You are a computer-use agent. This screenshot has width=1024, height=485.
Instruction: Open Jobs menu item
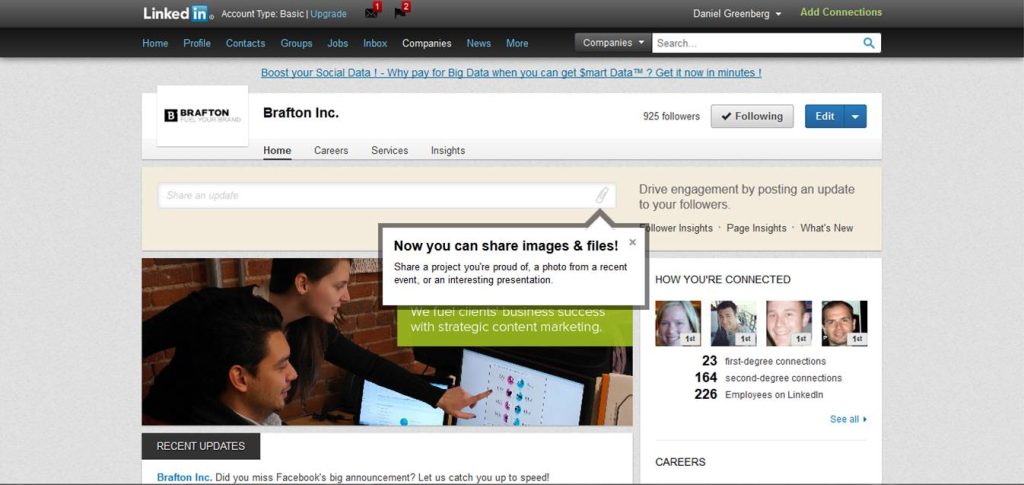(x=338, y=43)
